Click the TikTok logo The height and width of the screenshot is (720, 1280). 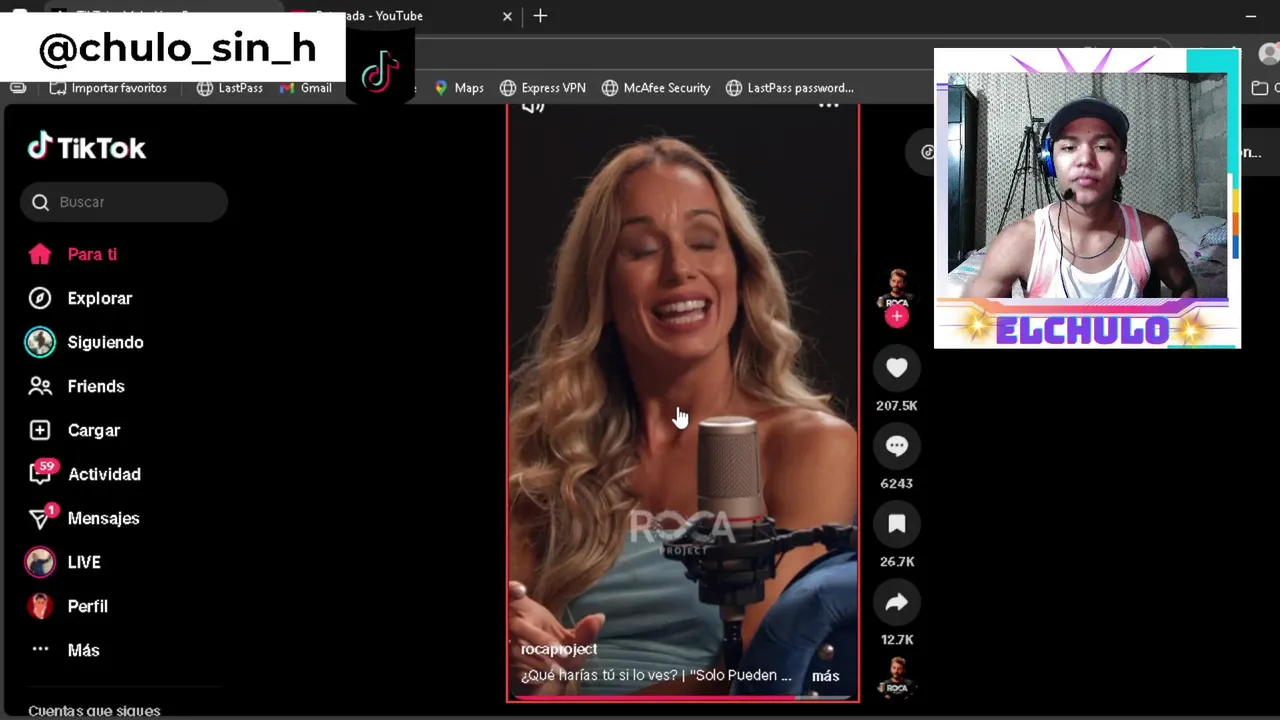click(87, 147)
